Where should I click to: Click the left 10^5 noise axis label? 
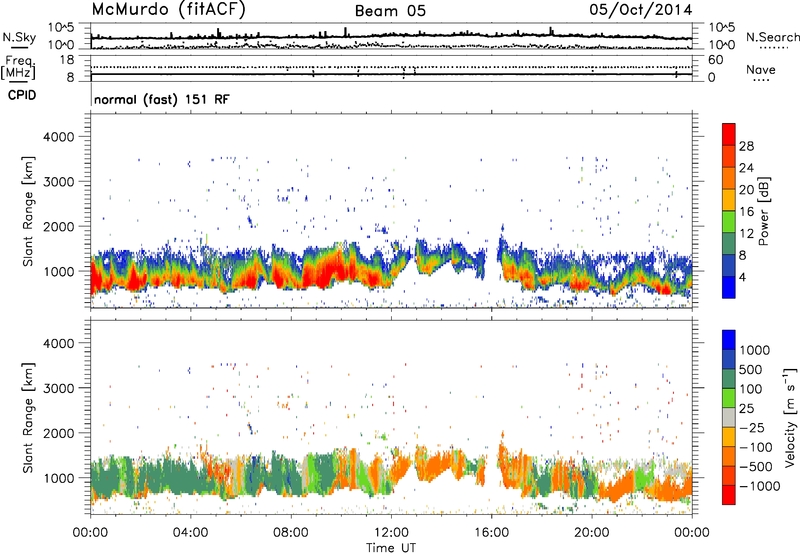pos(61,27)
